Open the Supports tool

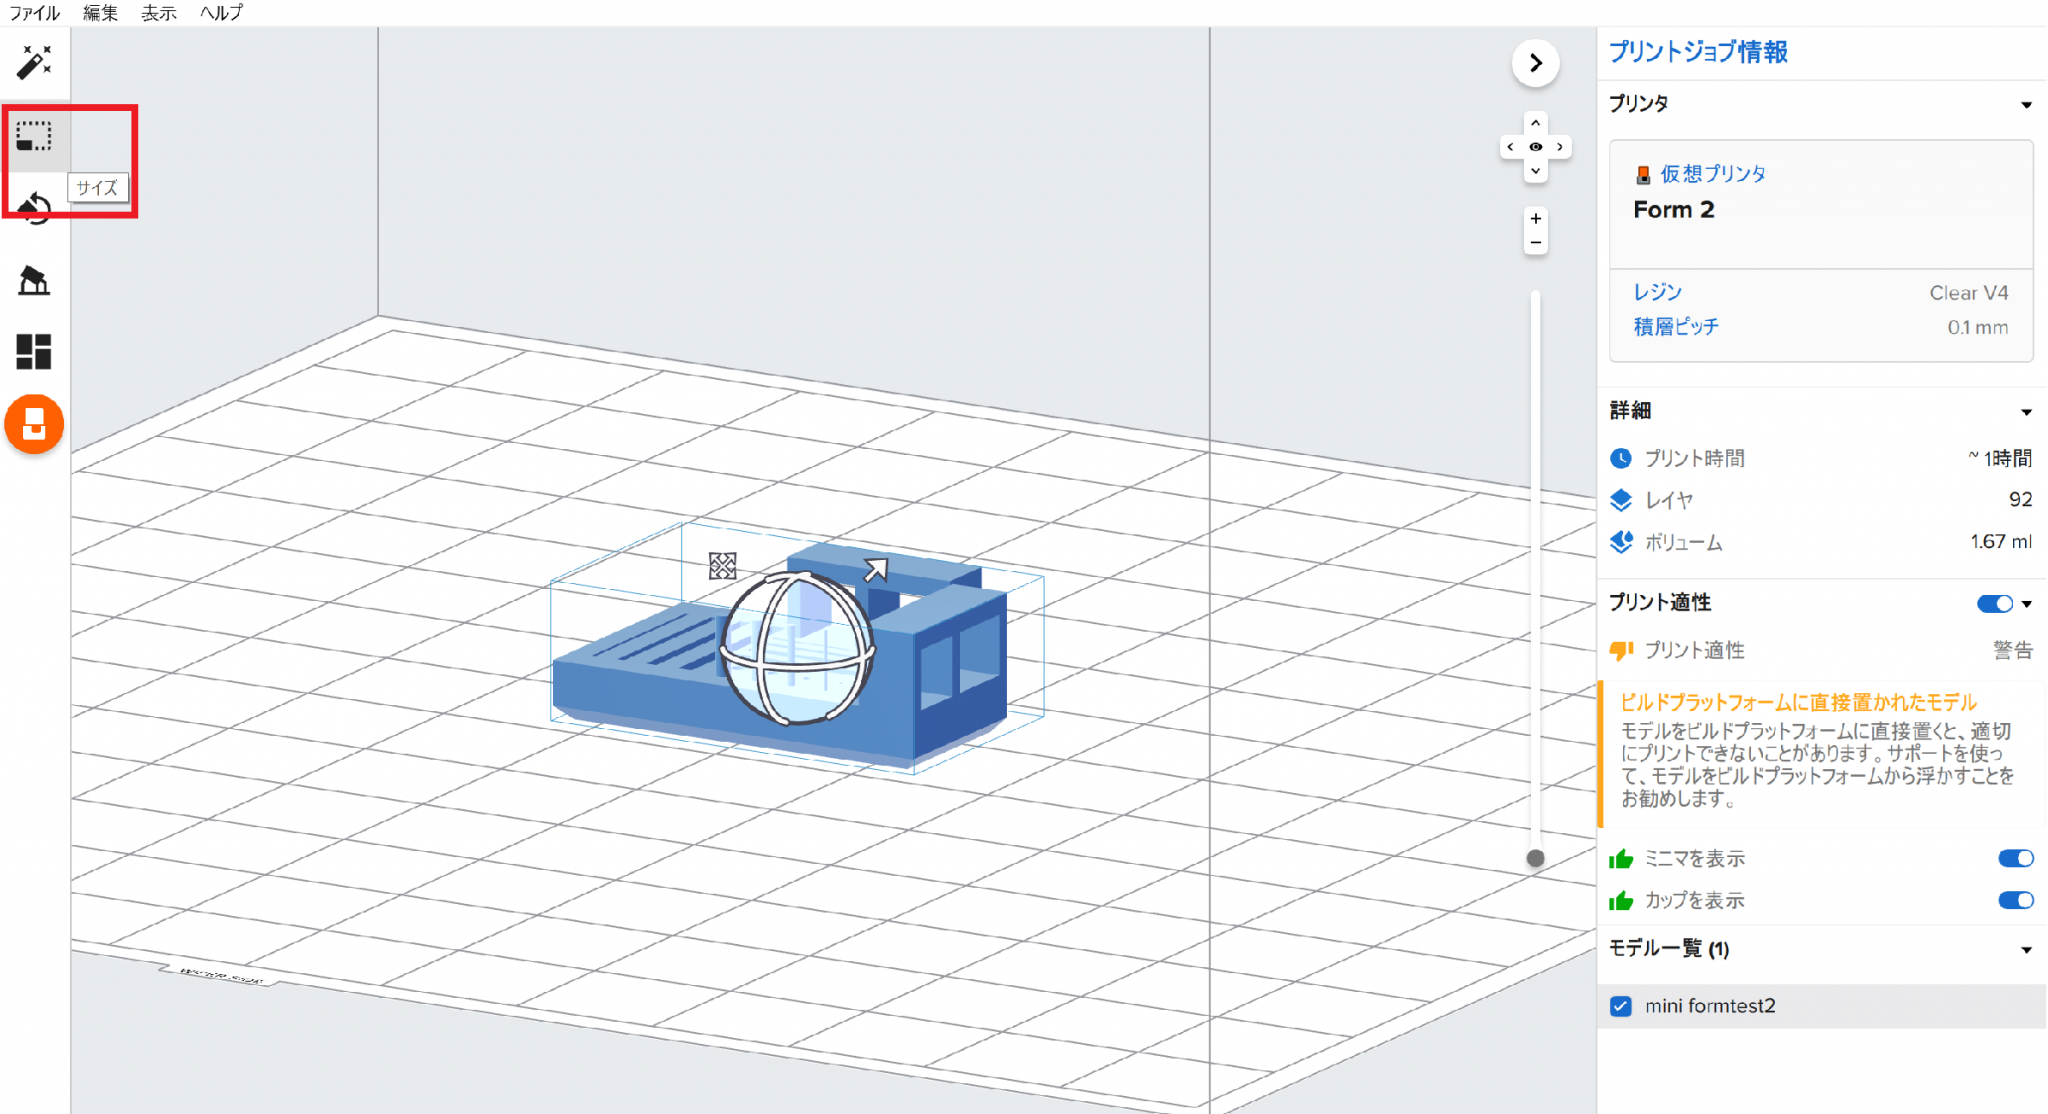34,281
